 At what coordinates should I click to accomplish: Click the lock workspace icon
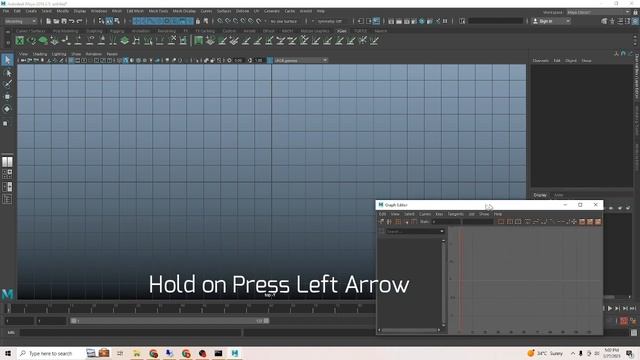(635, 12)
